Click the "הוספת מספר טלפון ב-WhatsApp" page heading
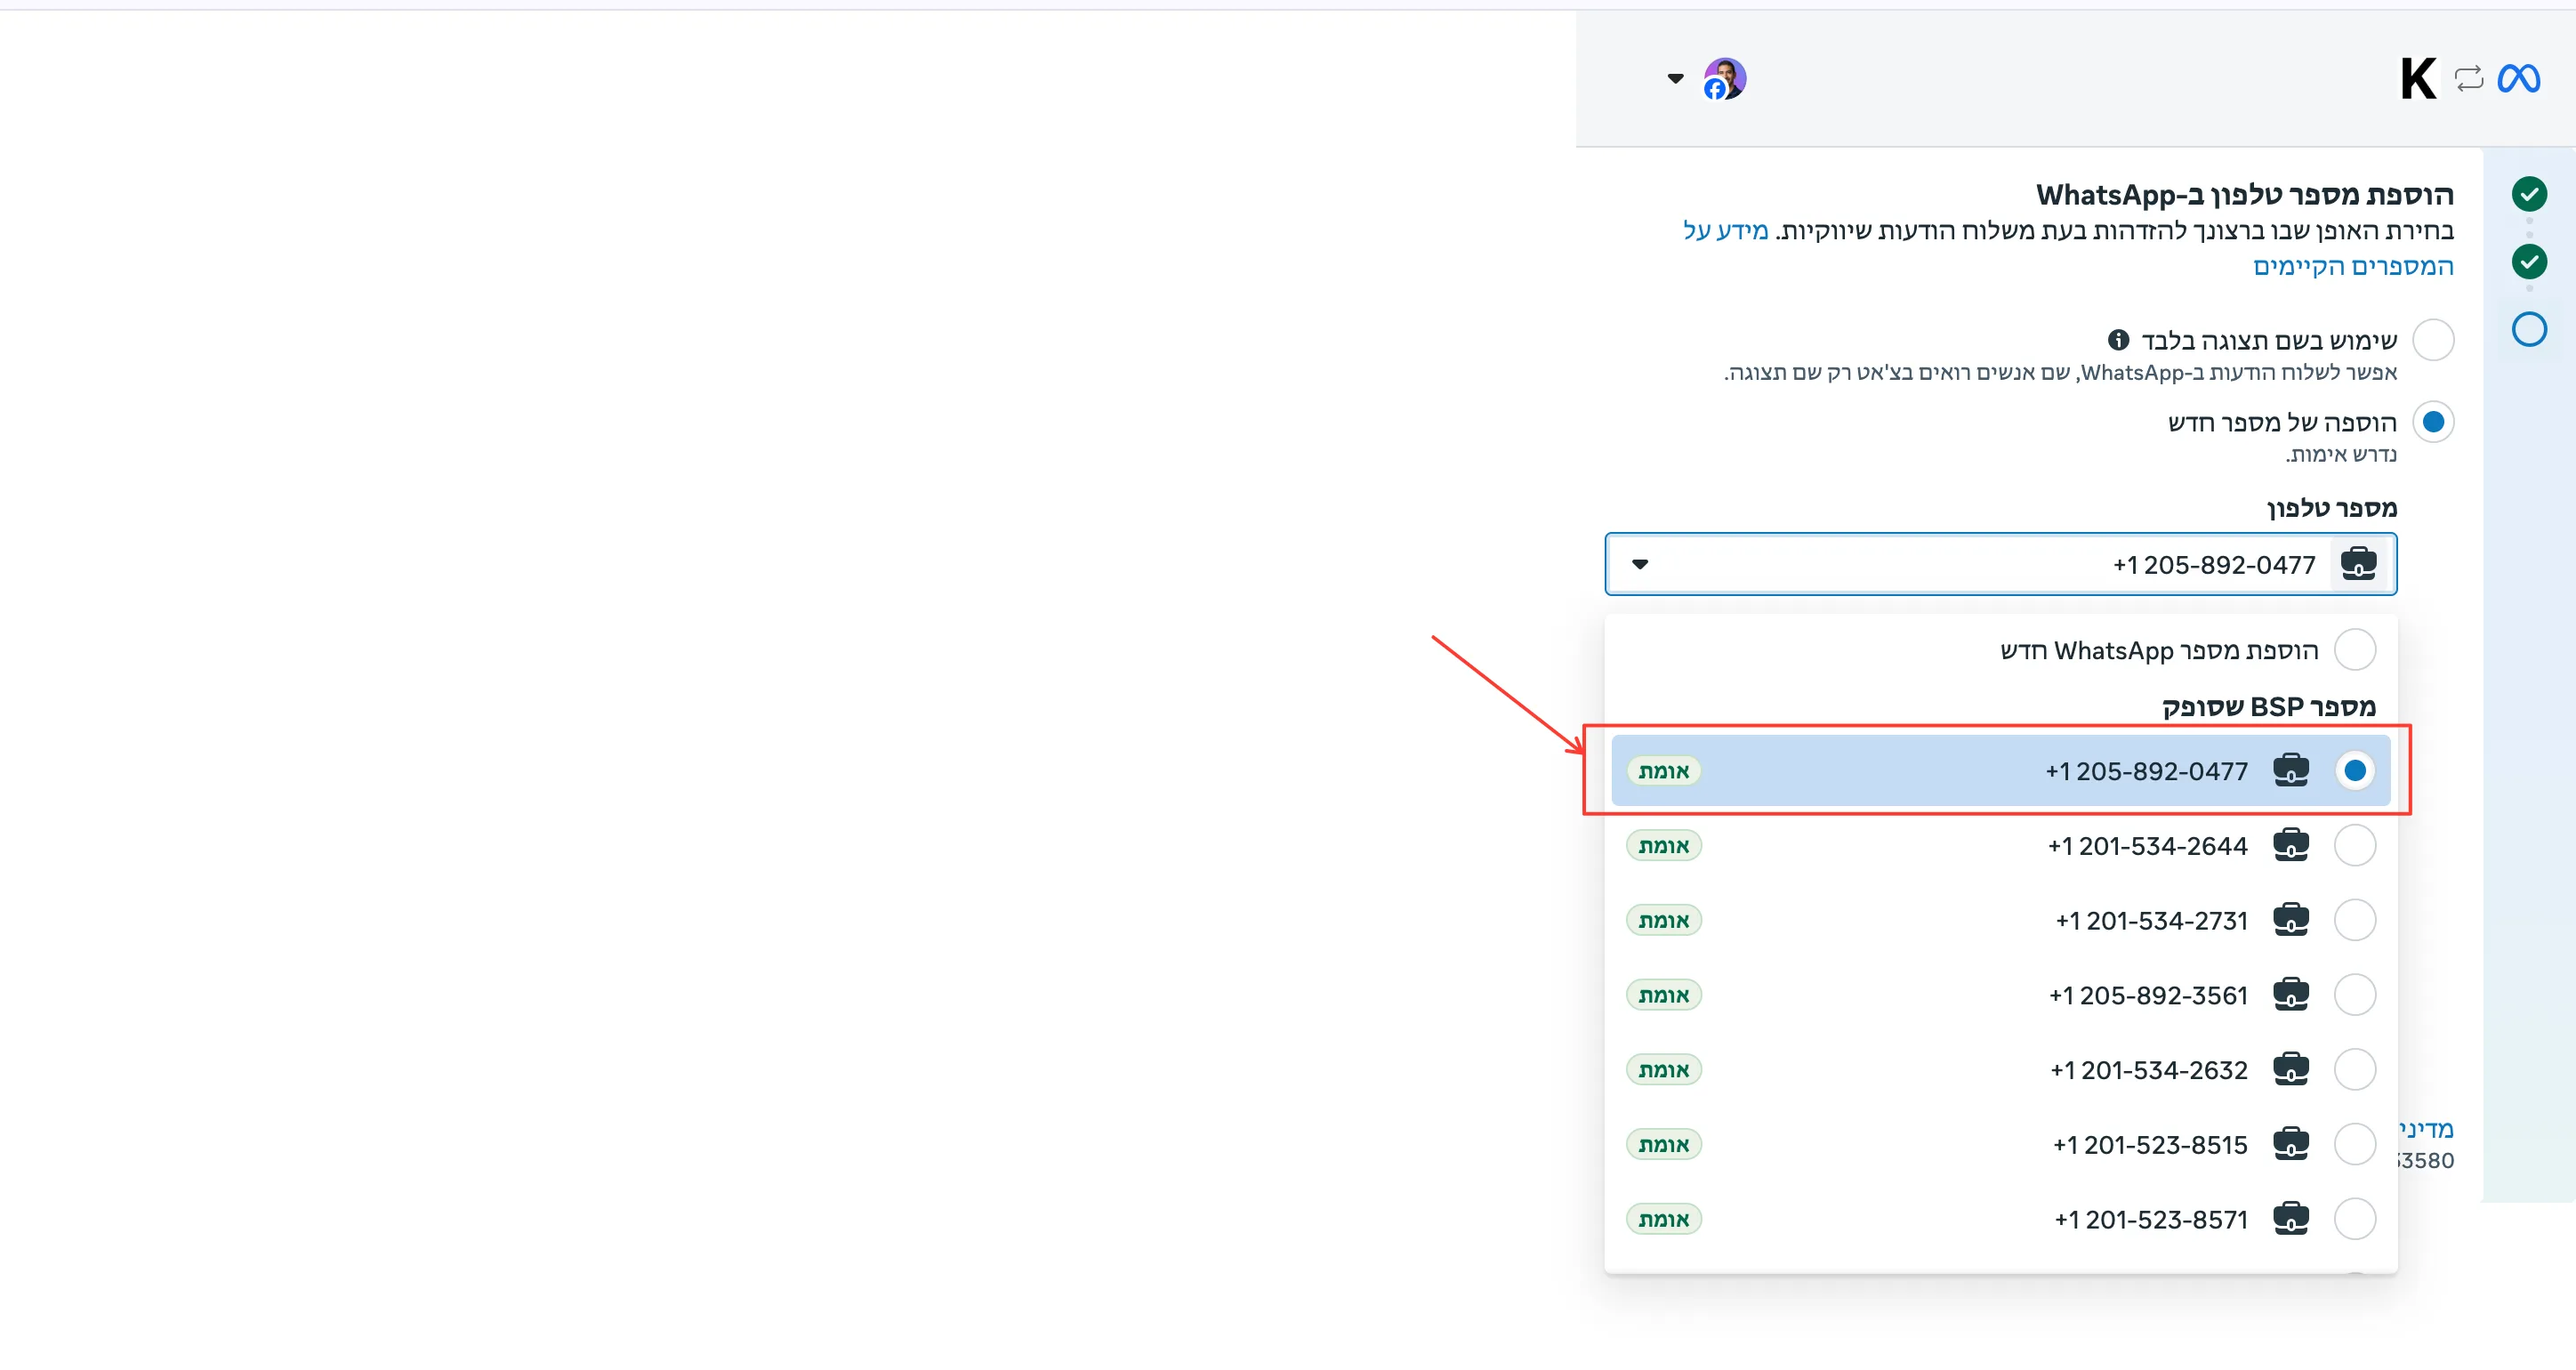 pos(2245,194)
